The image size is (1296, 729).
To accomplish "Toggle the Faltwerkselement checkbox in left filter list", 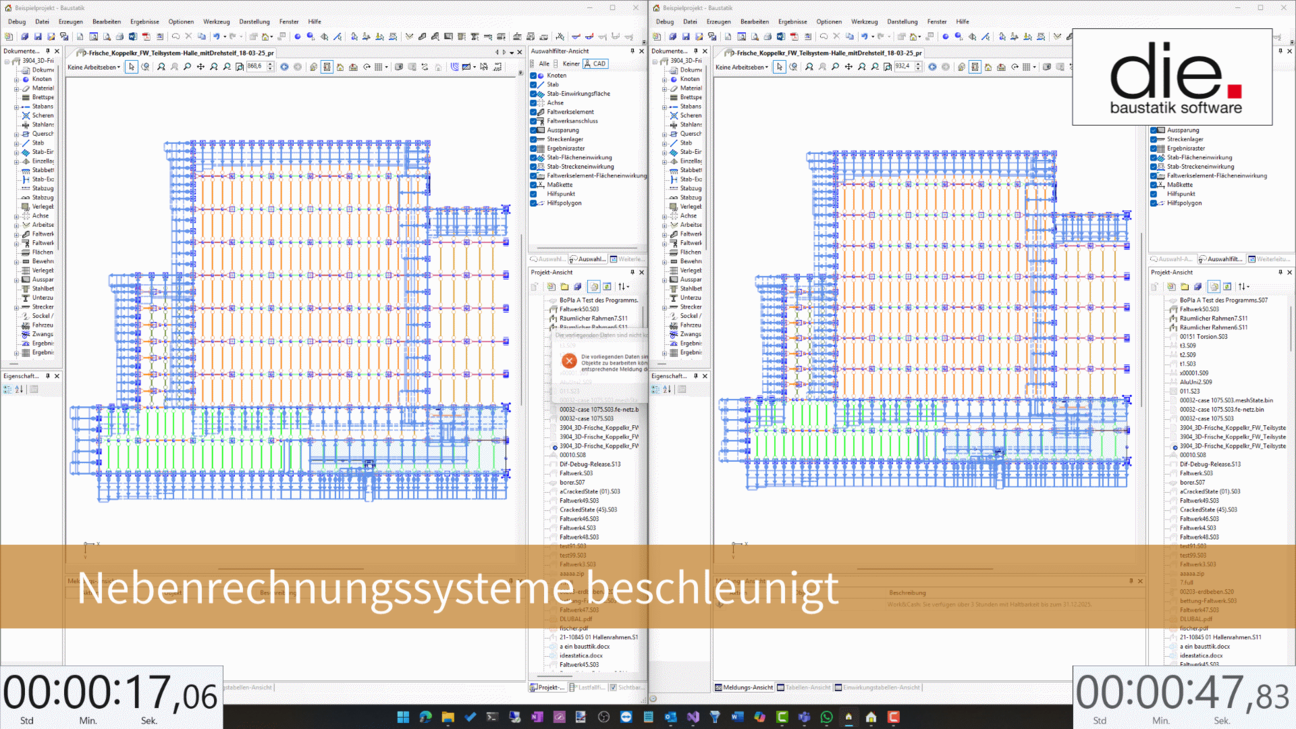I will click(534, 112).
